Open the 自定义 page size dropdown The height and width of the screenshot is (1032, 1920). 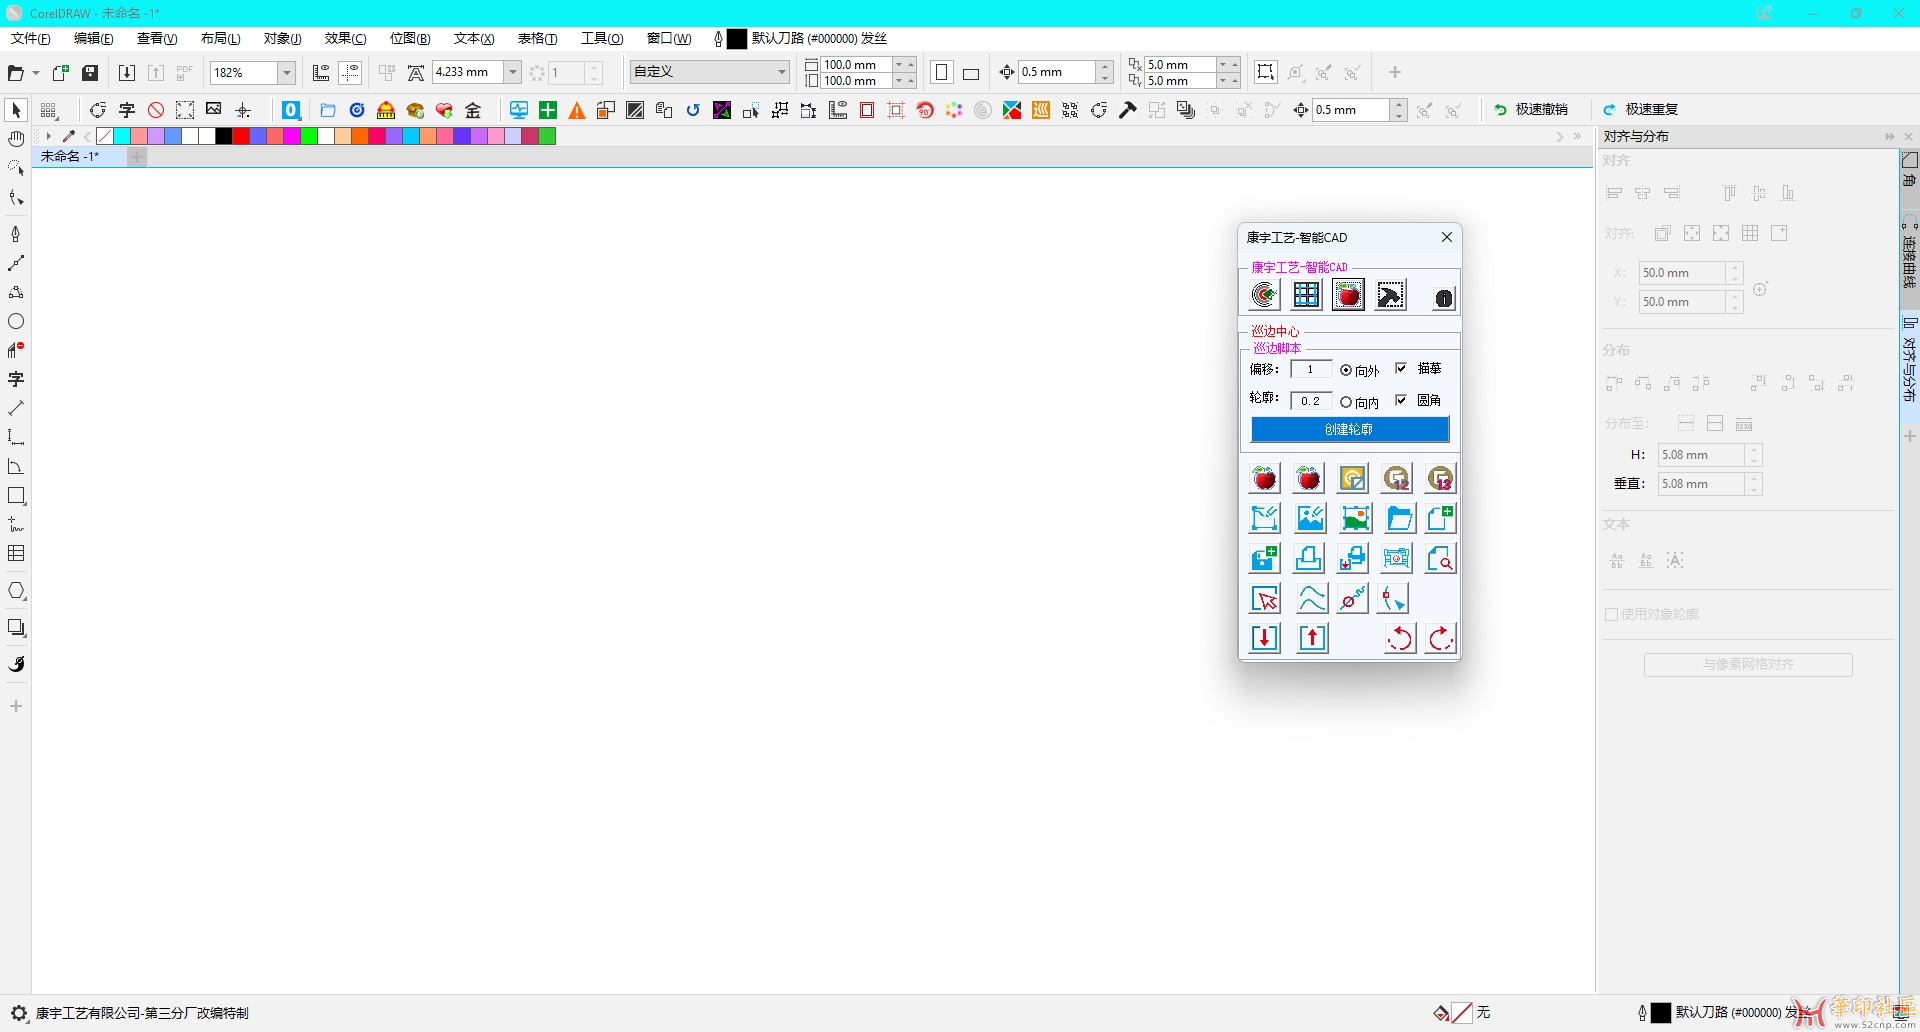pyautogui.click(x=781, y=72)
